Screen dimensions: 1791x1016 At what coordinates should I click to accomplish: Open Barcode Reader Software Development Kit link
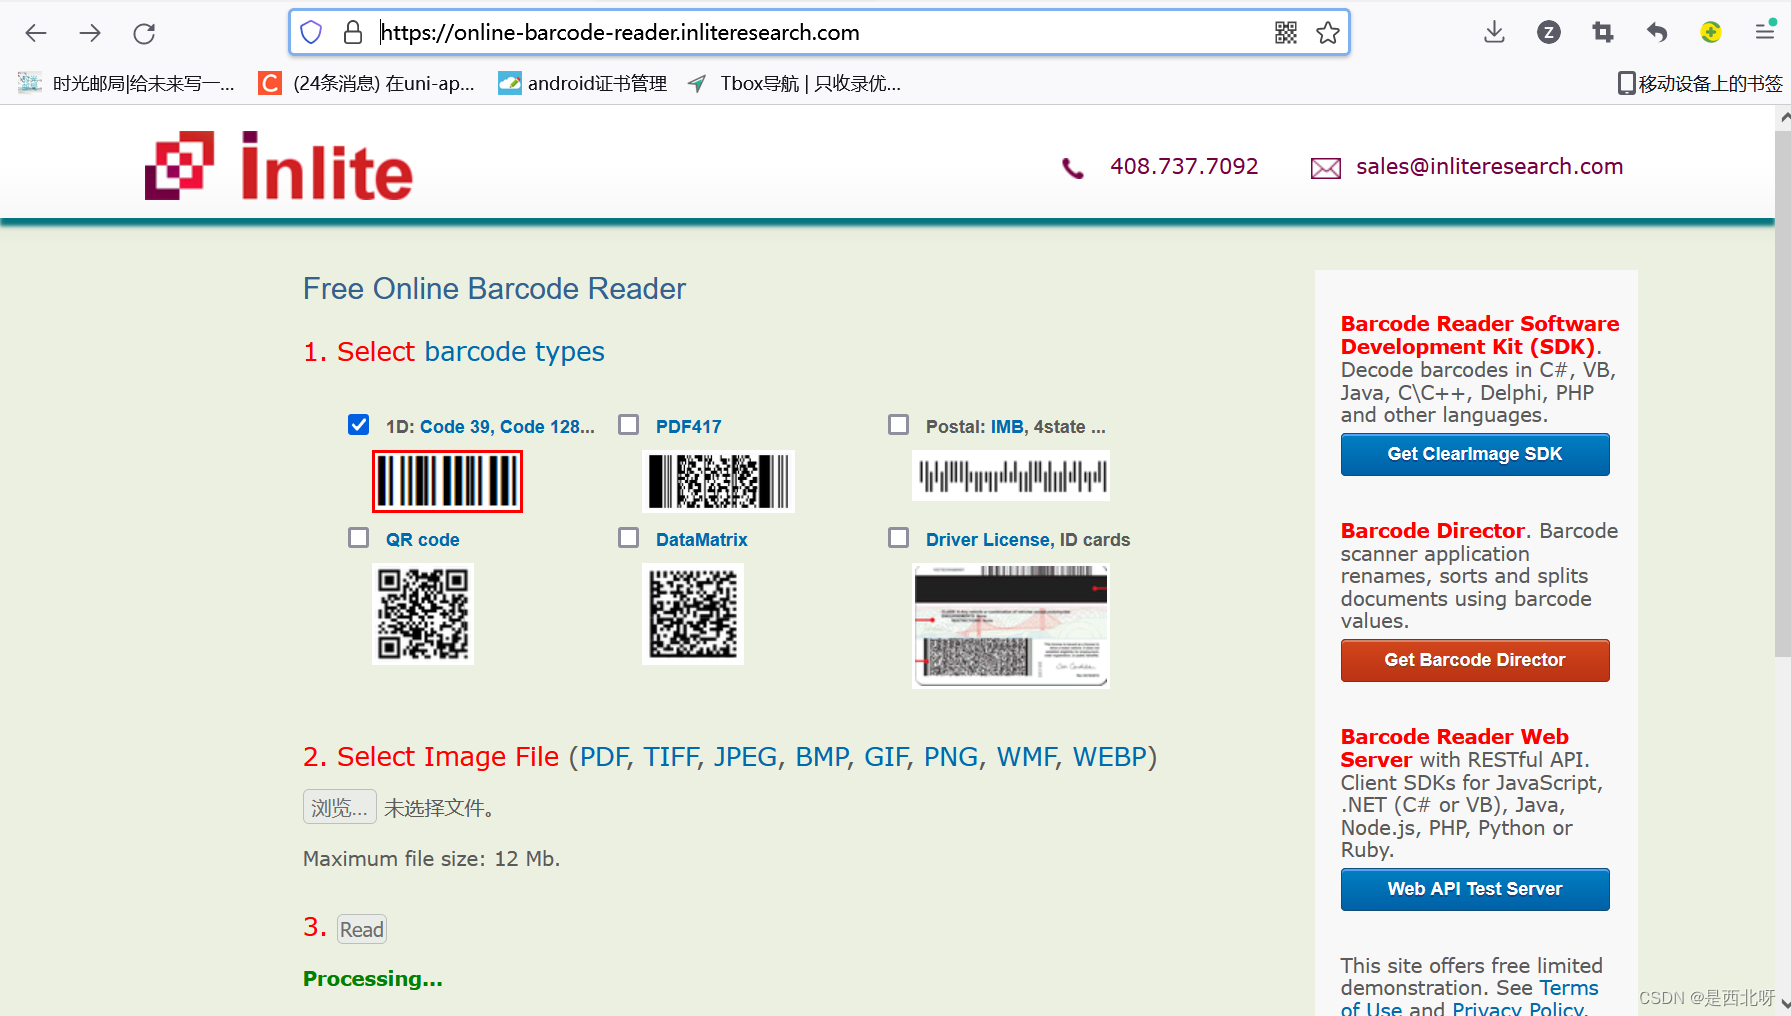(1480, 335)
